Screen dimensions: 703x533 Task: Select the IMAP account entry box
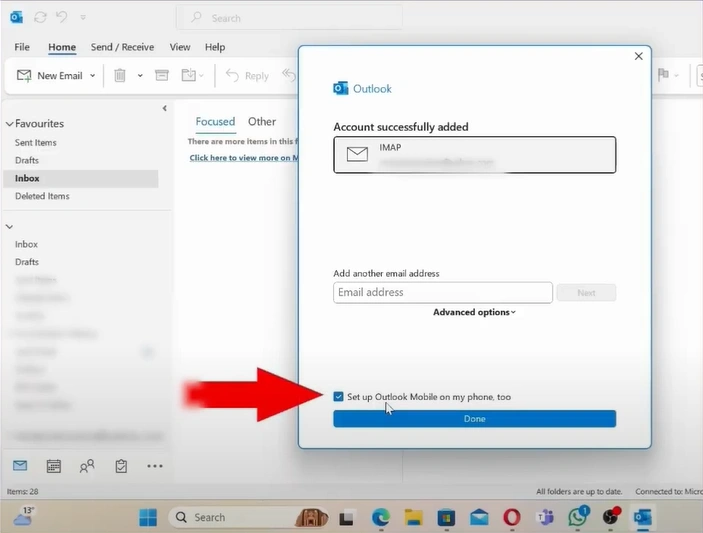coord(475,155)
